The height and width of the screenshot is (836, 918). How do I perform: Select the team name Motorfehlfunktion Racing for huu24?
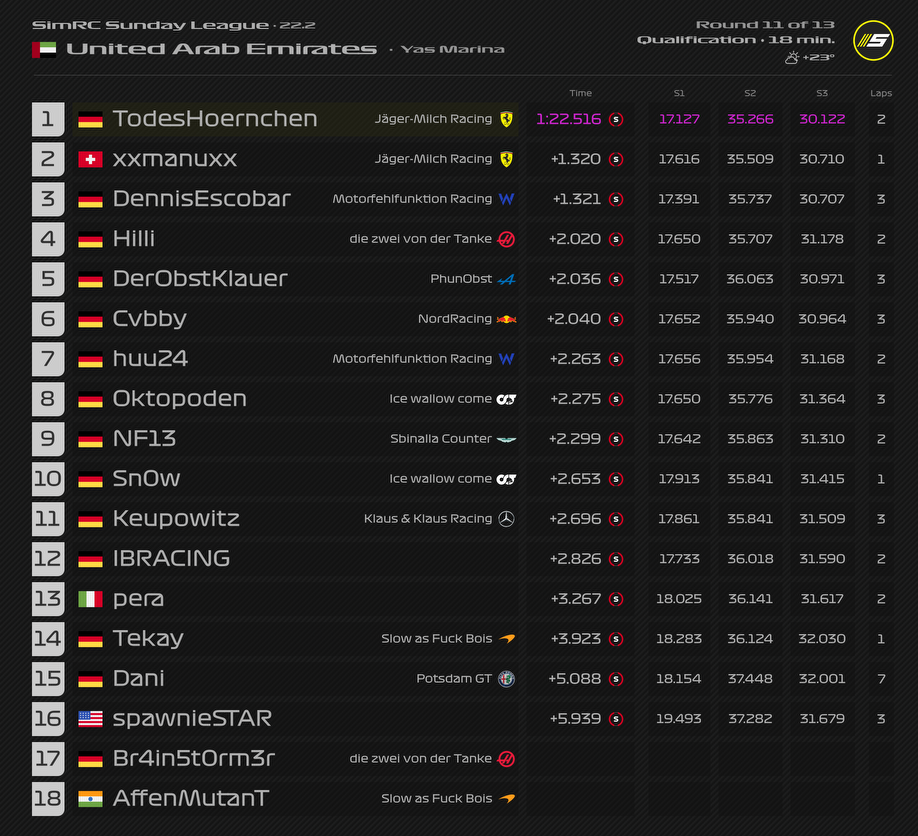tap(412, 359)
